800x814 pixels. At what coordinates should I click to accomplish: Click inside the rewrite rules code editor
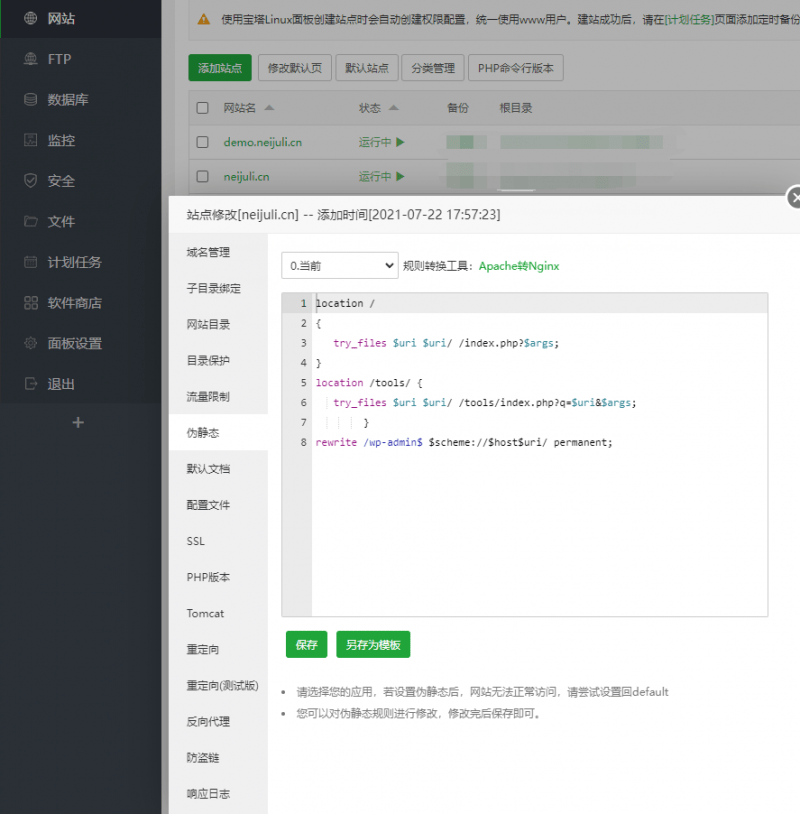pyautogui.click(x=540, y=520)
